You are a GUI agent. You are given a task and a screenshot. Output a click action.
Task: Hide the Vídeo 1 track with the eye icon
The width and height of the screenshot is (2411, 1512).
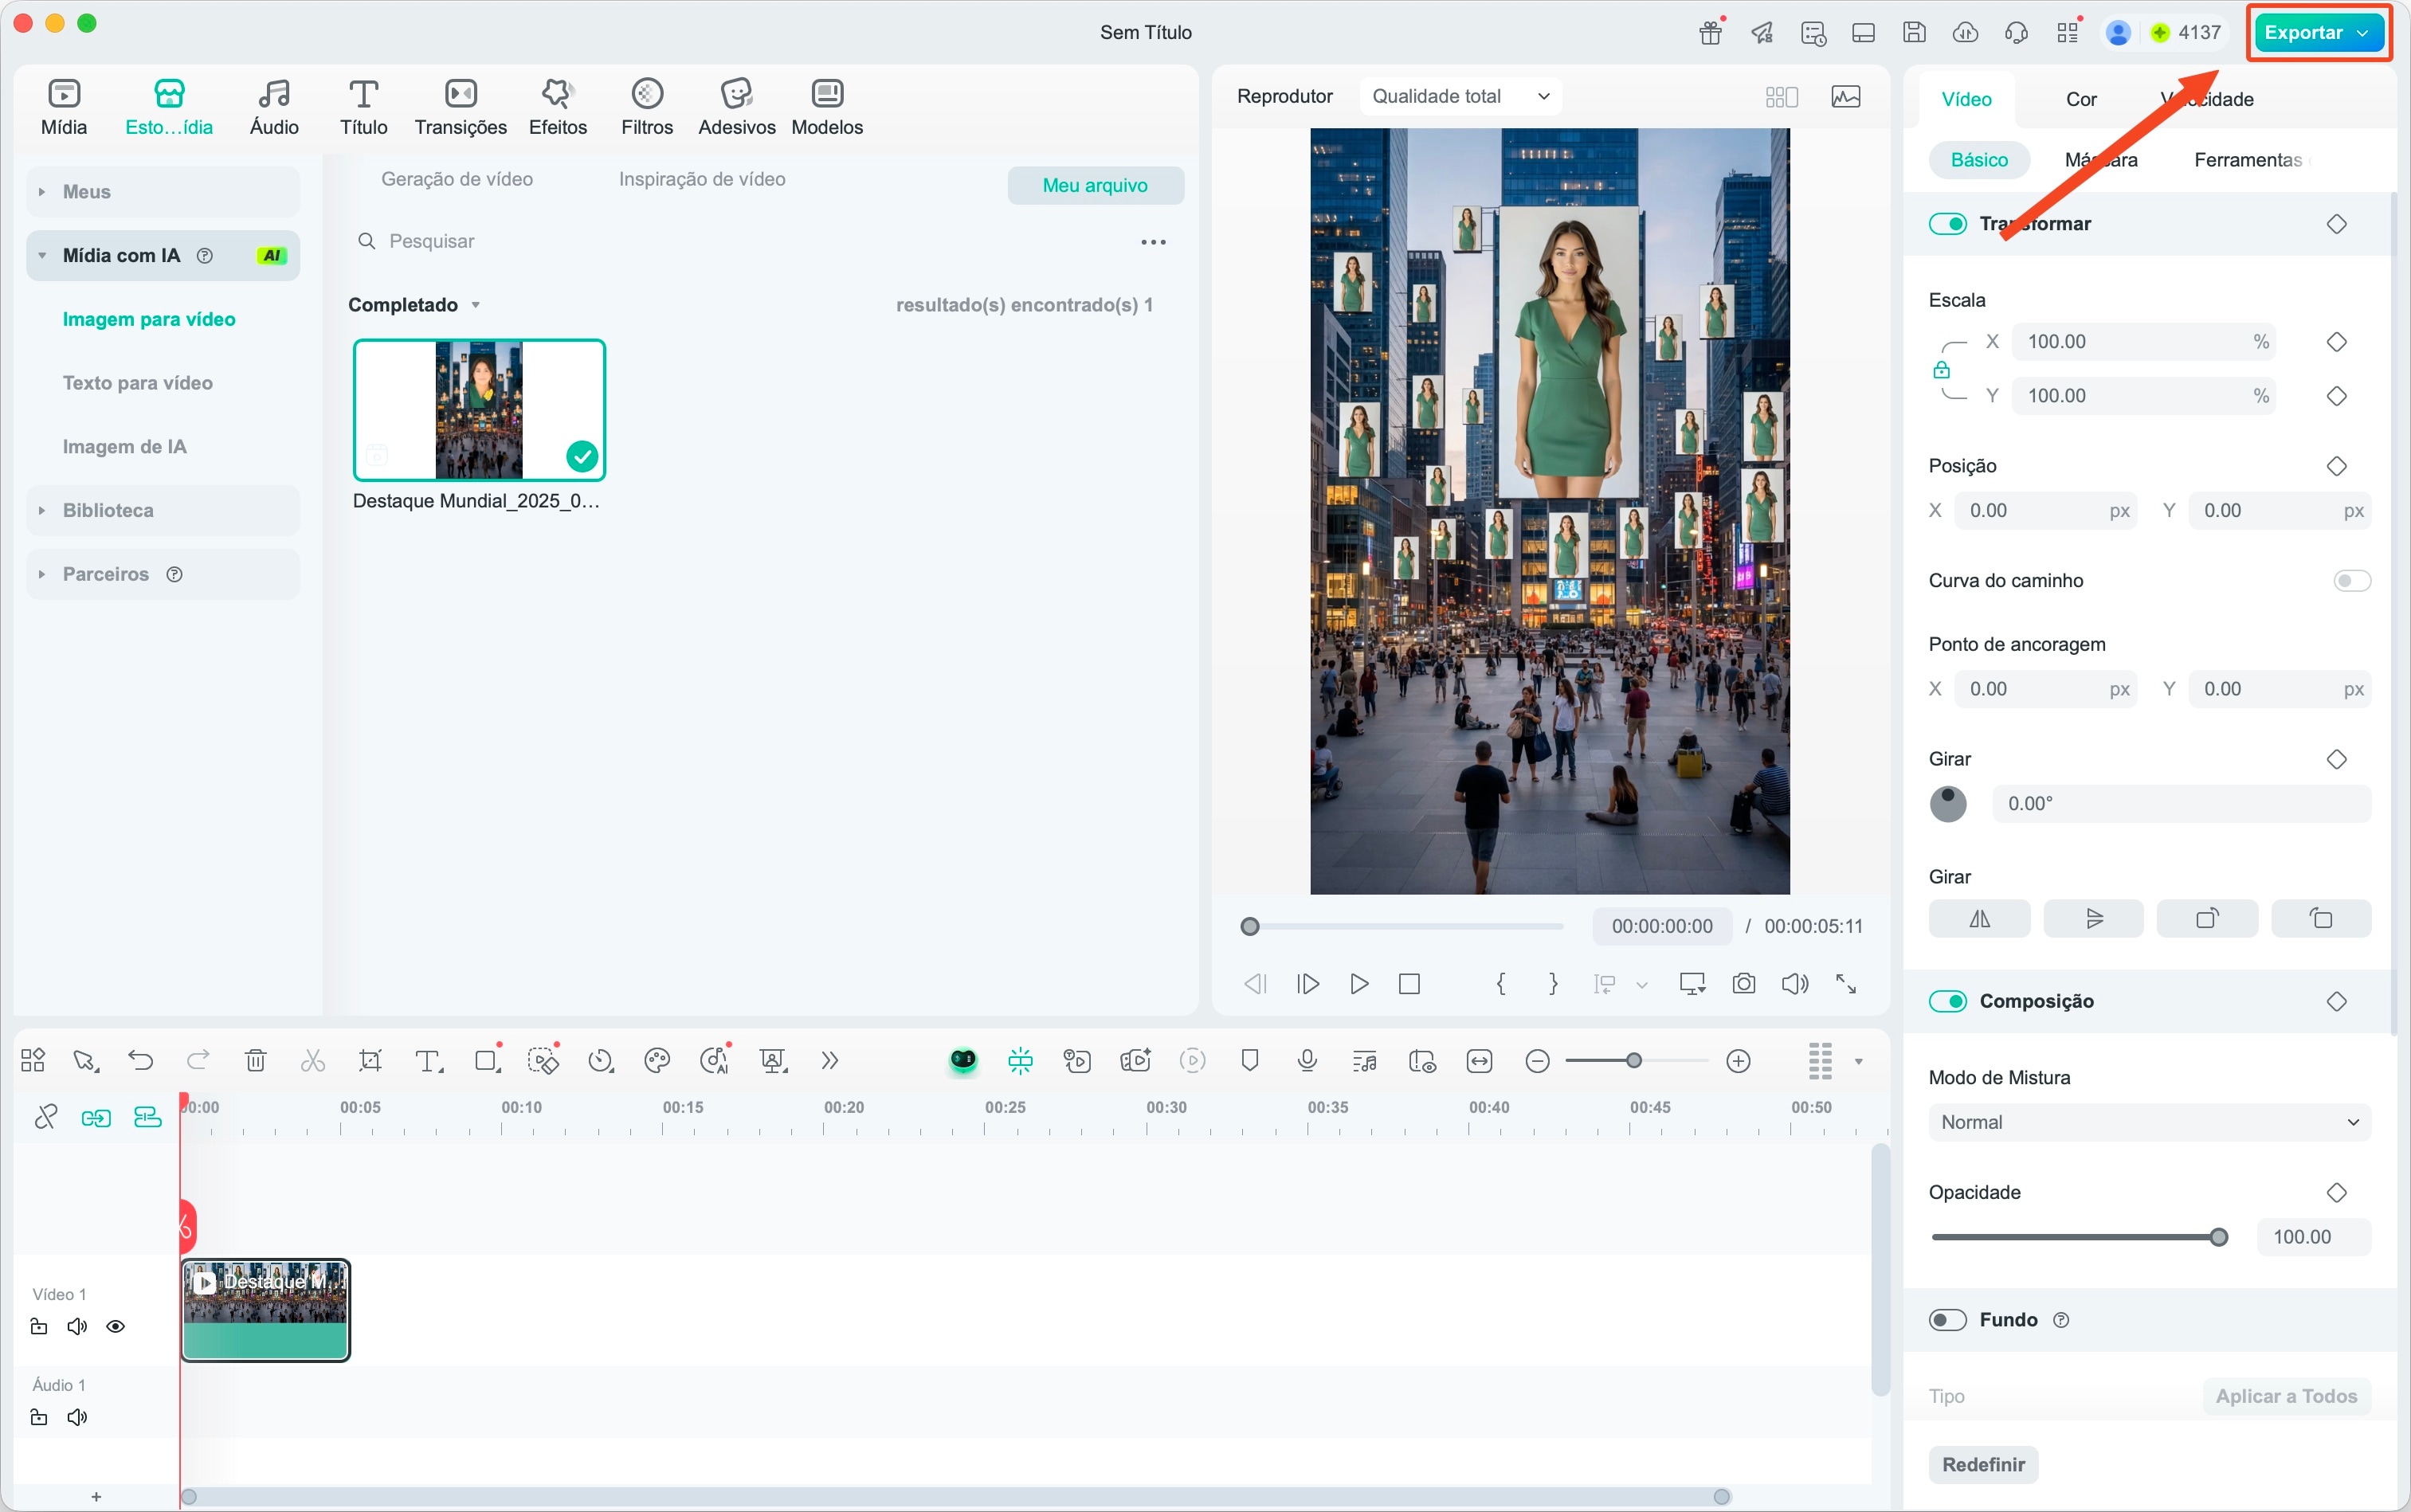click(x=116, y=1326)
